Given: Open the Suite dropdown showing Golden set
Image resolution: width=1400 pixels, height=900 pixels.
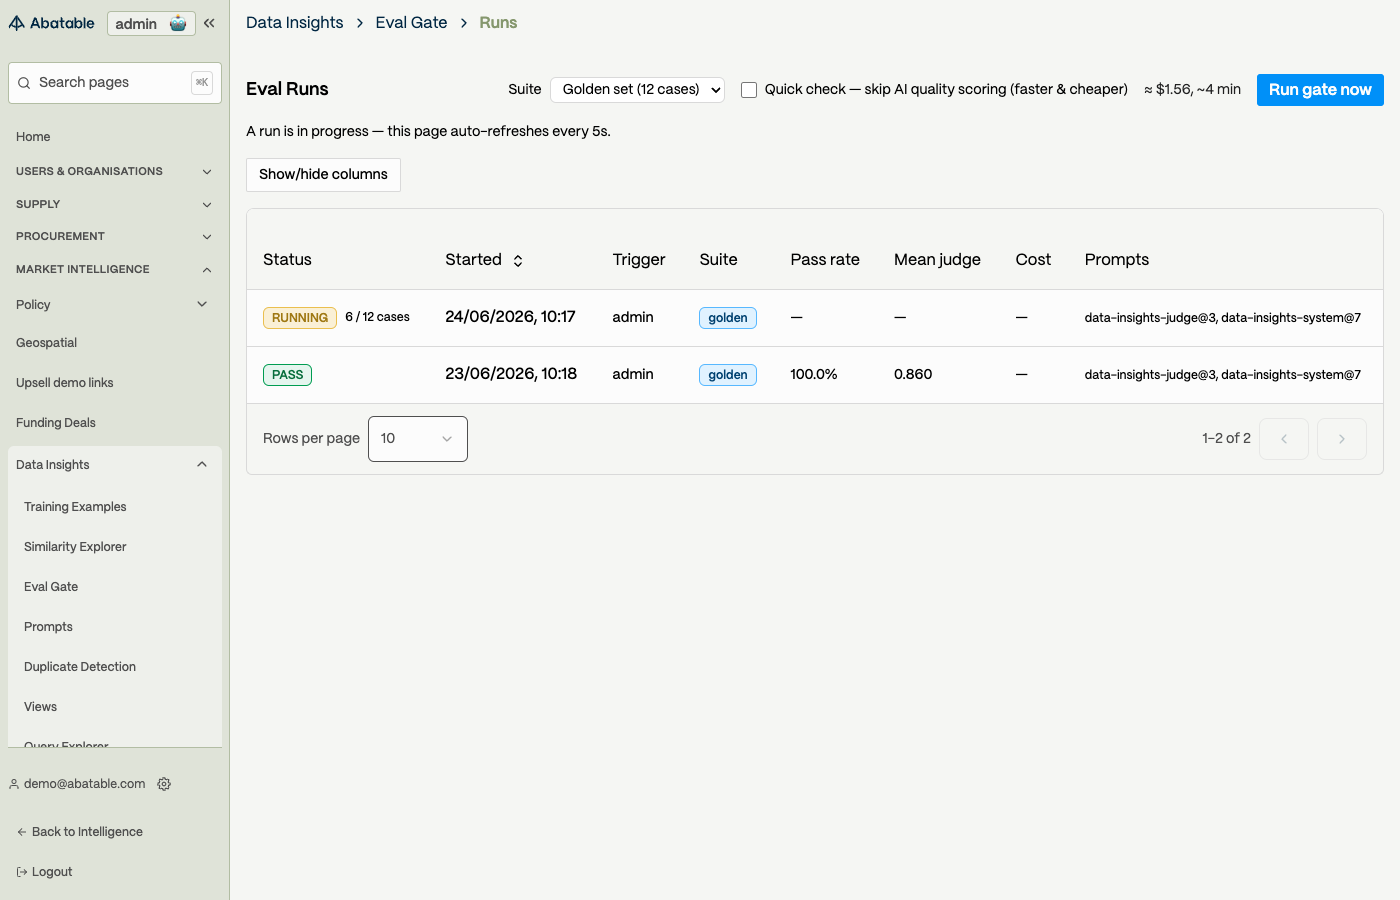Looking at the screenshot, I should click(x=637, y=90).
